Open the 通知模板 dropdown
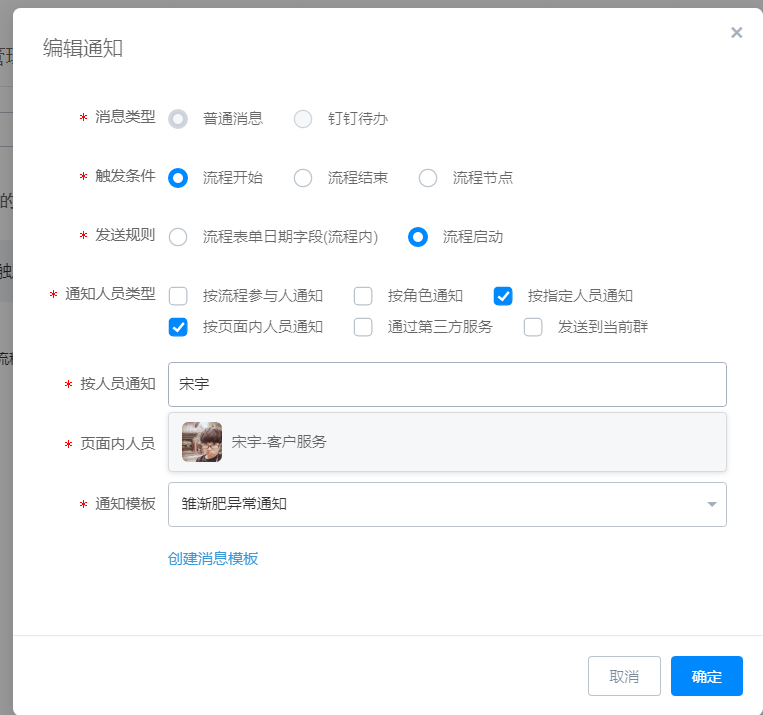Screen dimensions: 763x715 (x=447, y=504)
